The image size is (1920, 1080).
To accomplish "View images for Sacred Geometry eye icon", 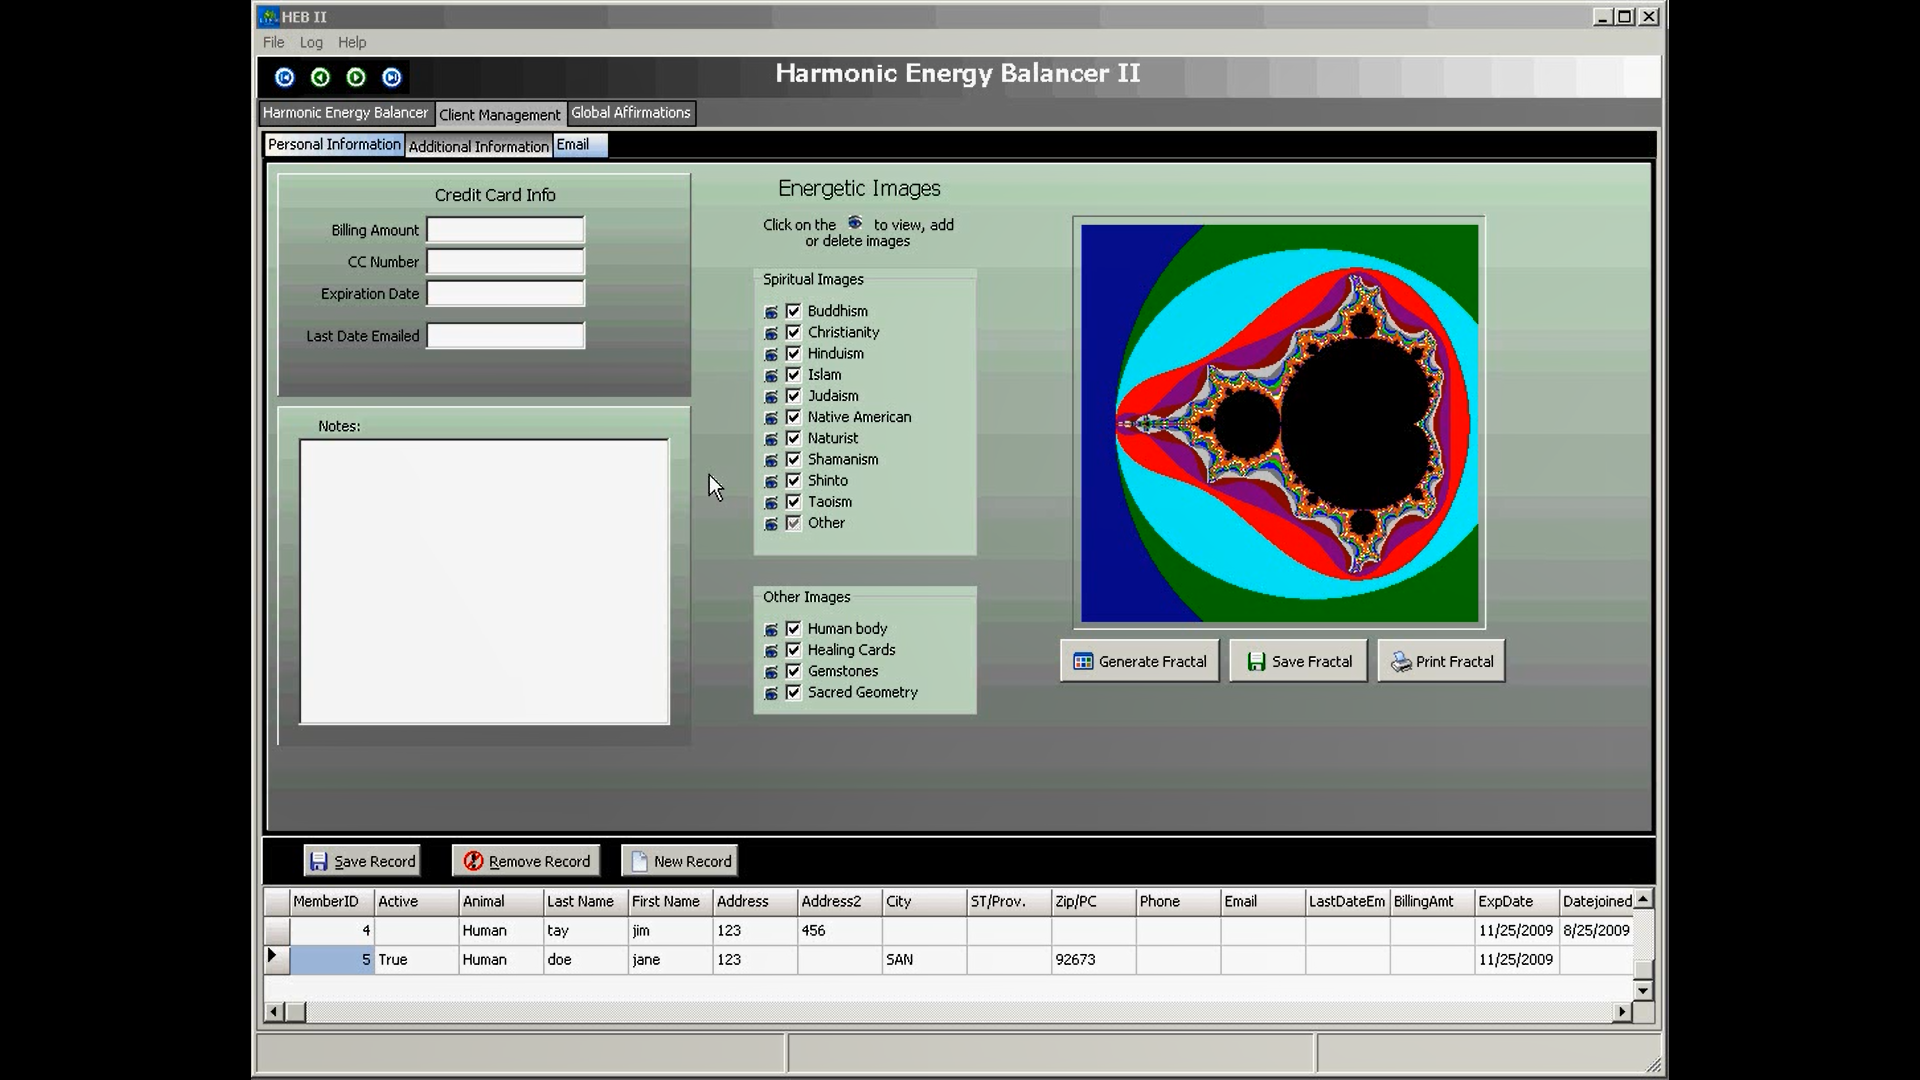I will coord(771,693).
